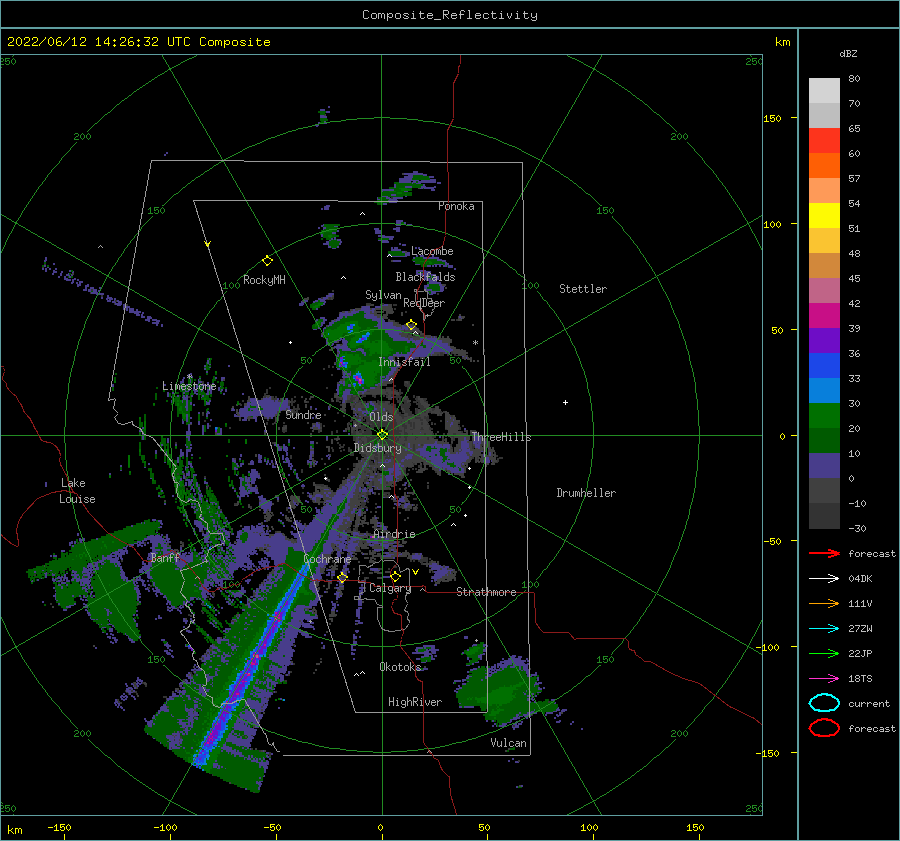Screen dimensions: 900x841
Task: Pick the green 22JP arrow icon
Action: coord(824,653)
